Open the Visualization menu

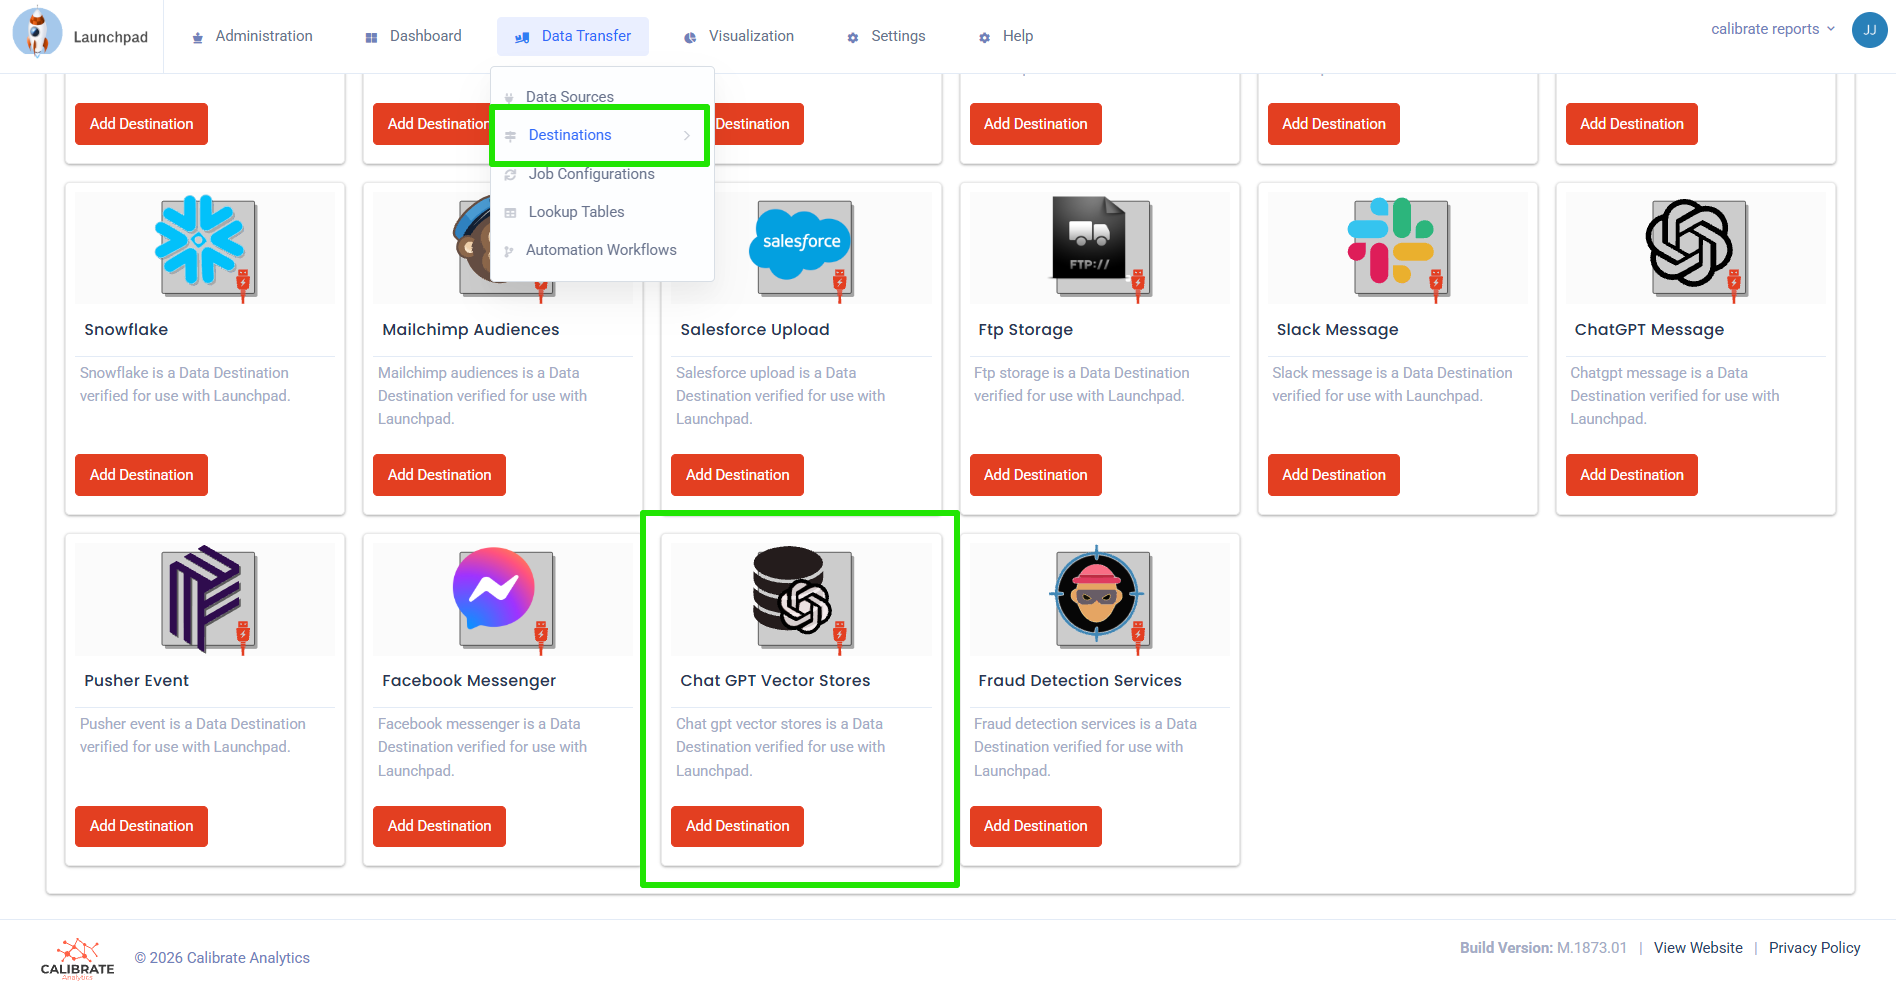(x=739, y=36)
